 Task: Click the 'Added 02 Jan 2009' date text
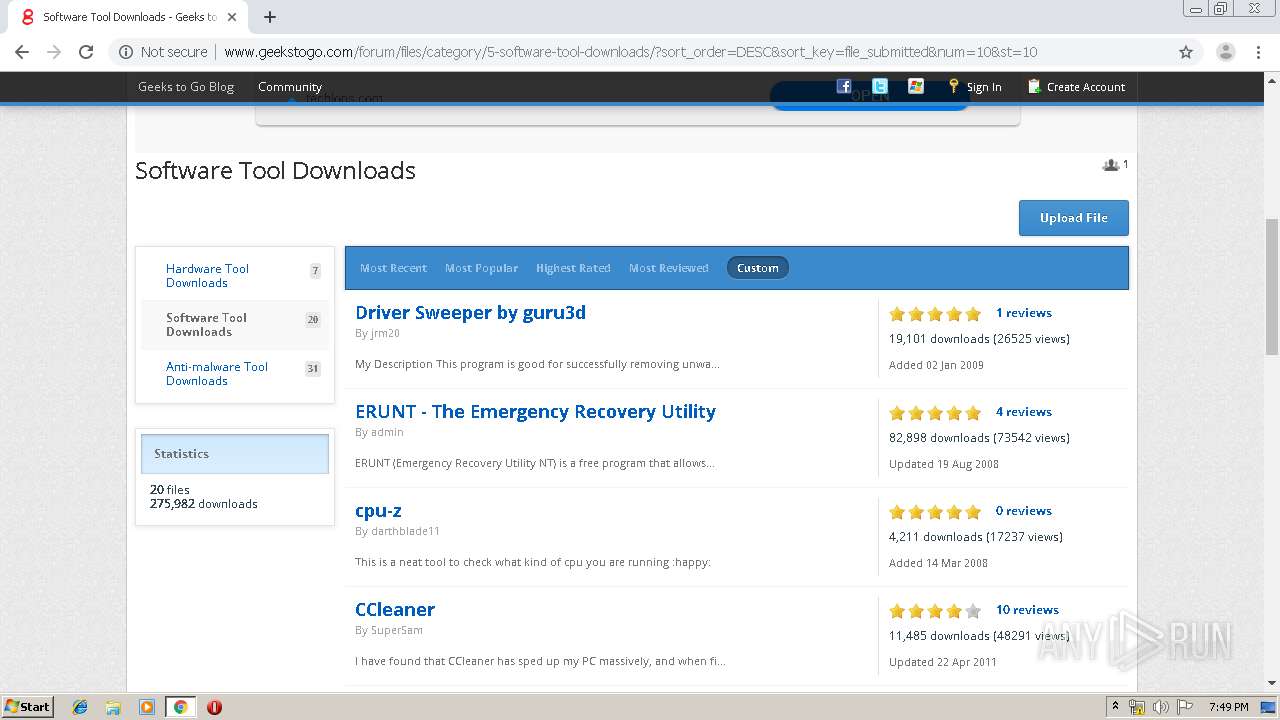pos(936,365)
